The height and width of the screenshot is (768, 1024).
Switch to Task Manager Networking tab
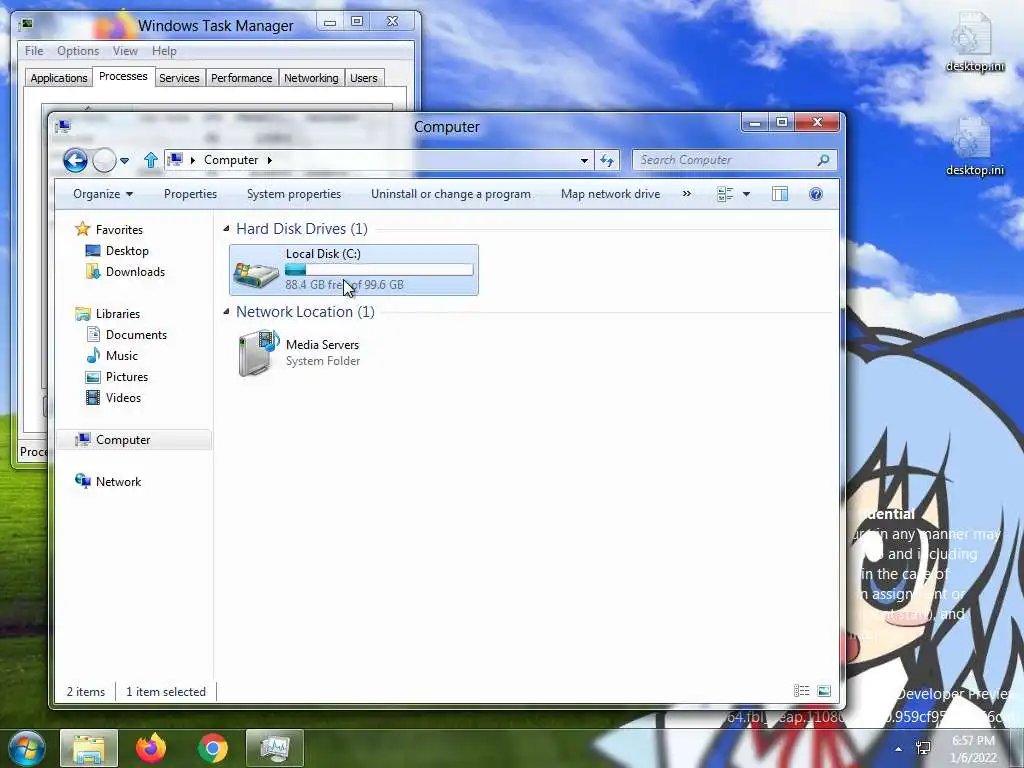coord(311,78)
